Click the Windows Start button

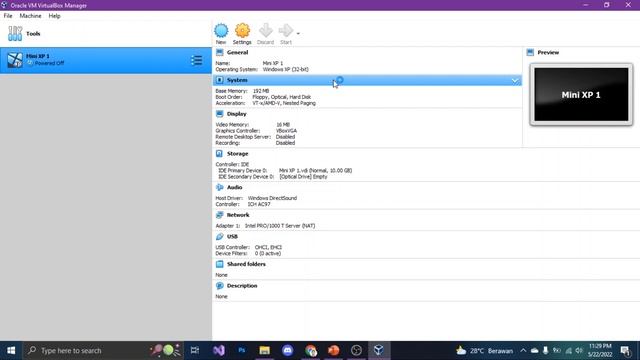11,351
